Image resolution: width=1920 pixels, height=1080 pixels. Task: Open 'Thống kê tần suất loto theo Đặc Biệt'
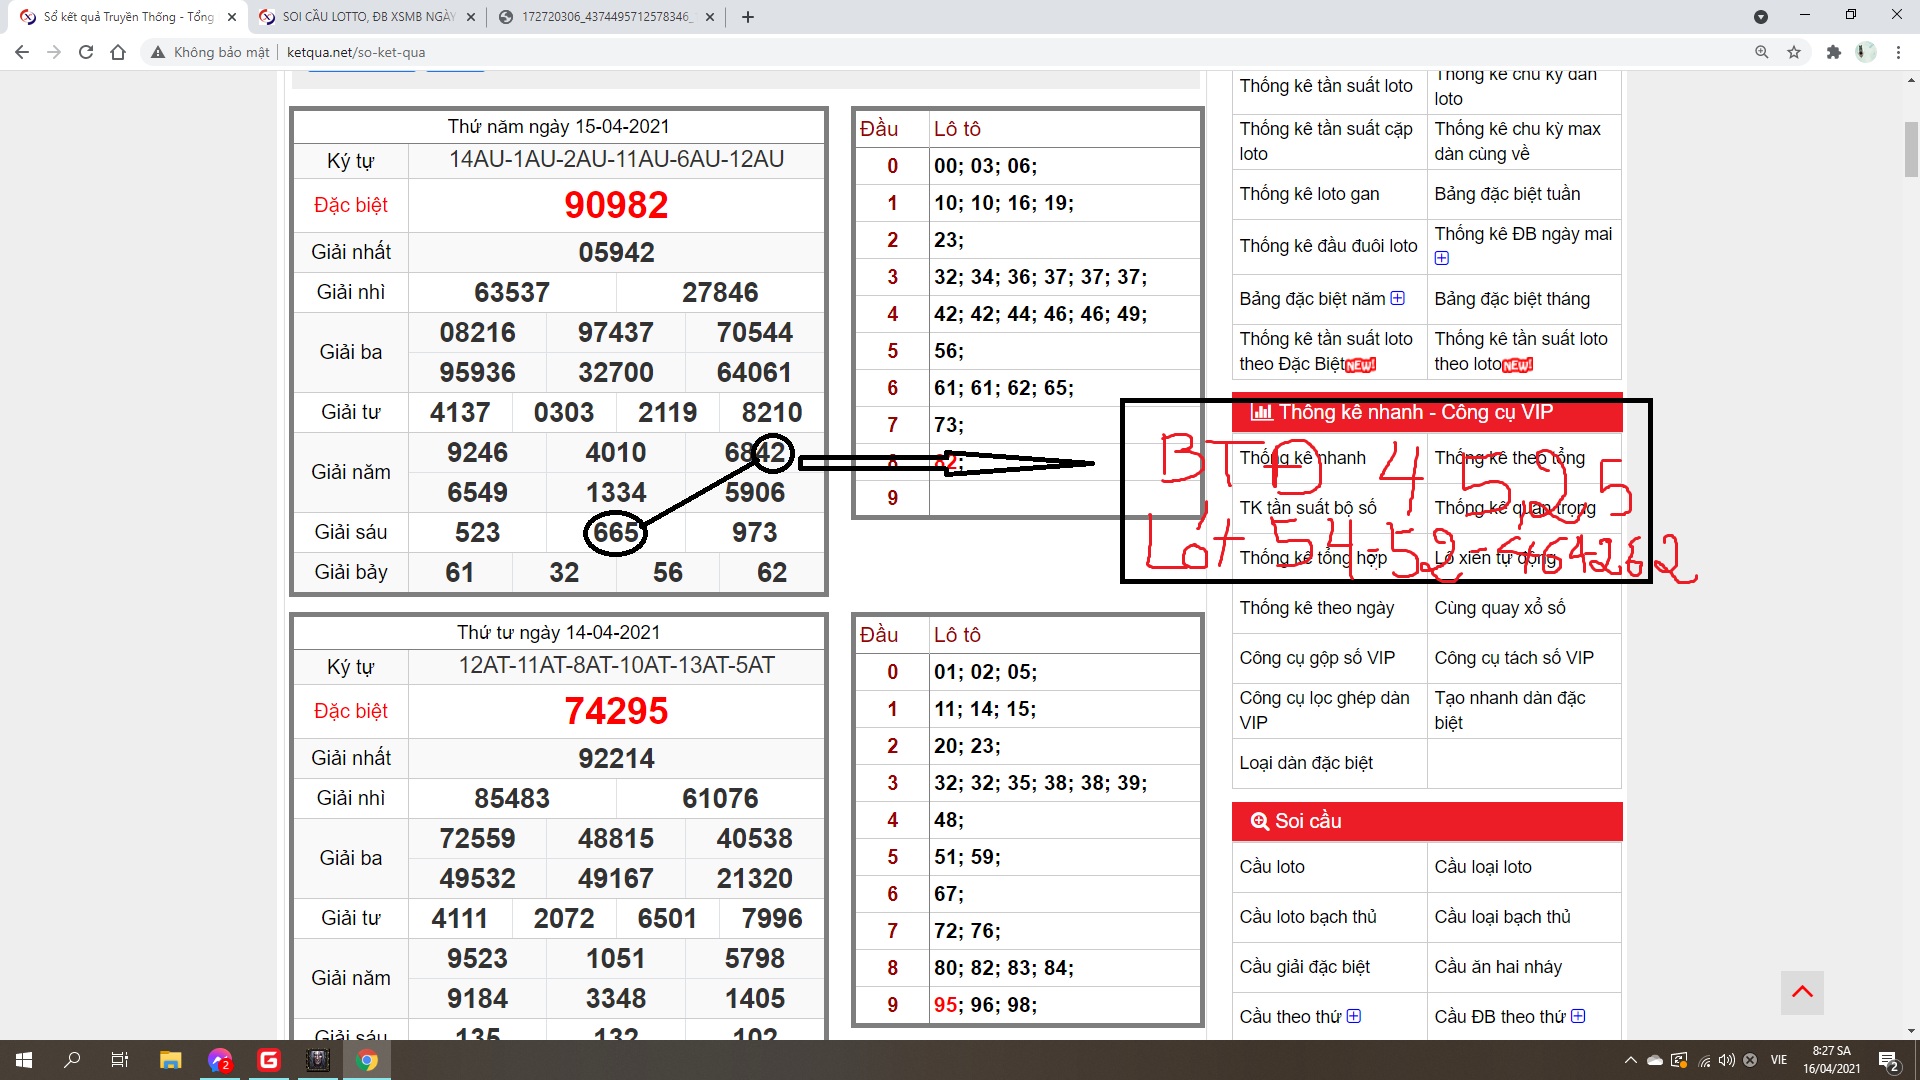[x=1326, y=351]
